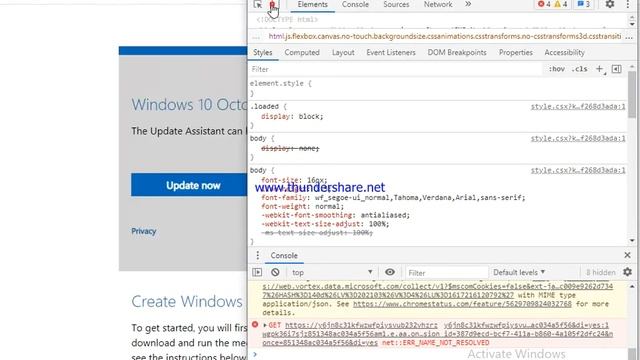Expand the GET error message triangle
The height and width of the screenshot is (360, 640).
[x=265, y=325]
